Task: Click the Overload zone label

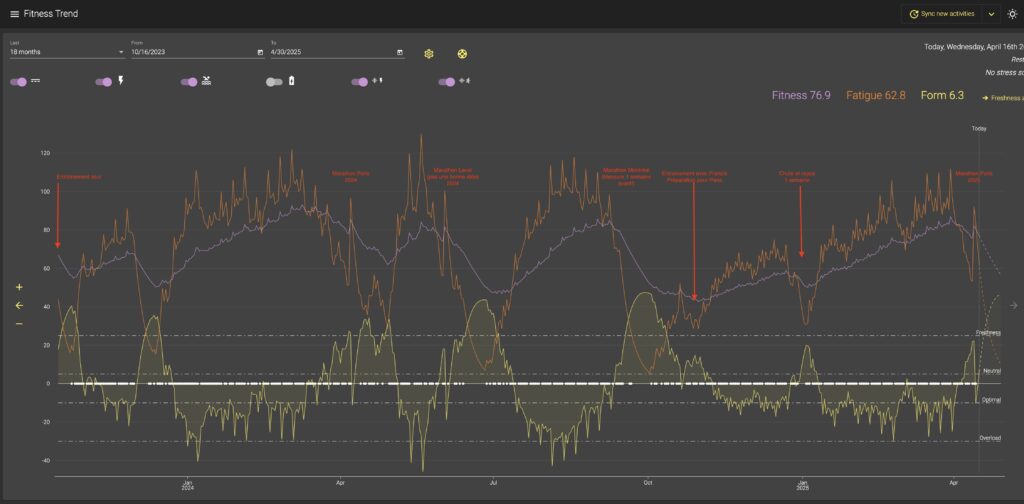Action: point(989,438)
